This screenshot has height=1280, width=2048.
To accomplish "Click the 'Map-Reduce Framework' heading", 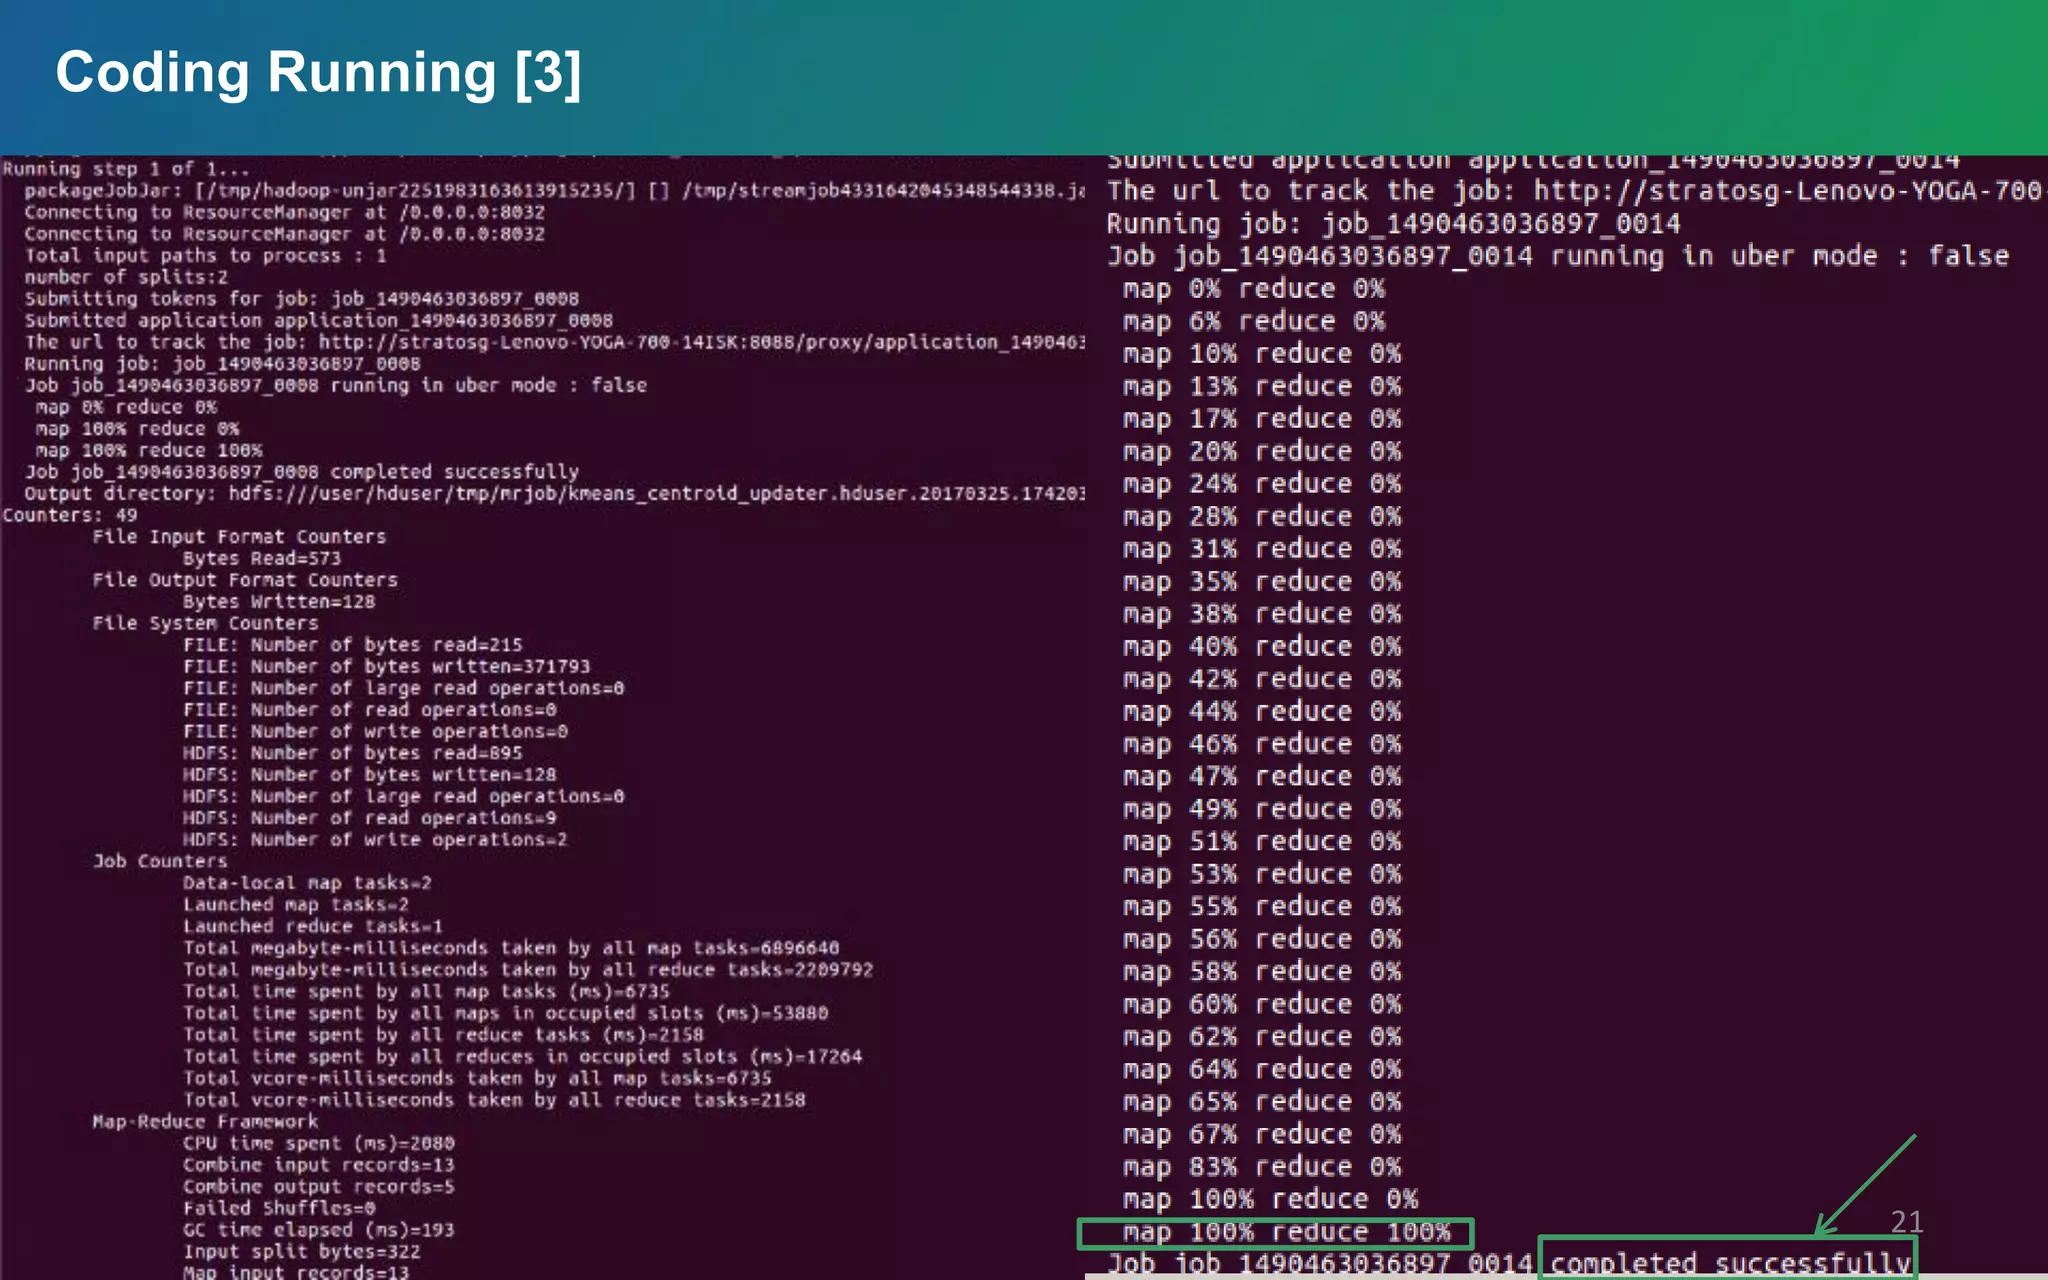I will pos(205,1122).
